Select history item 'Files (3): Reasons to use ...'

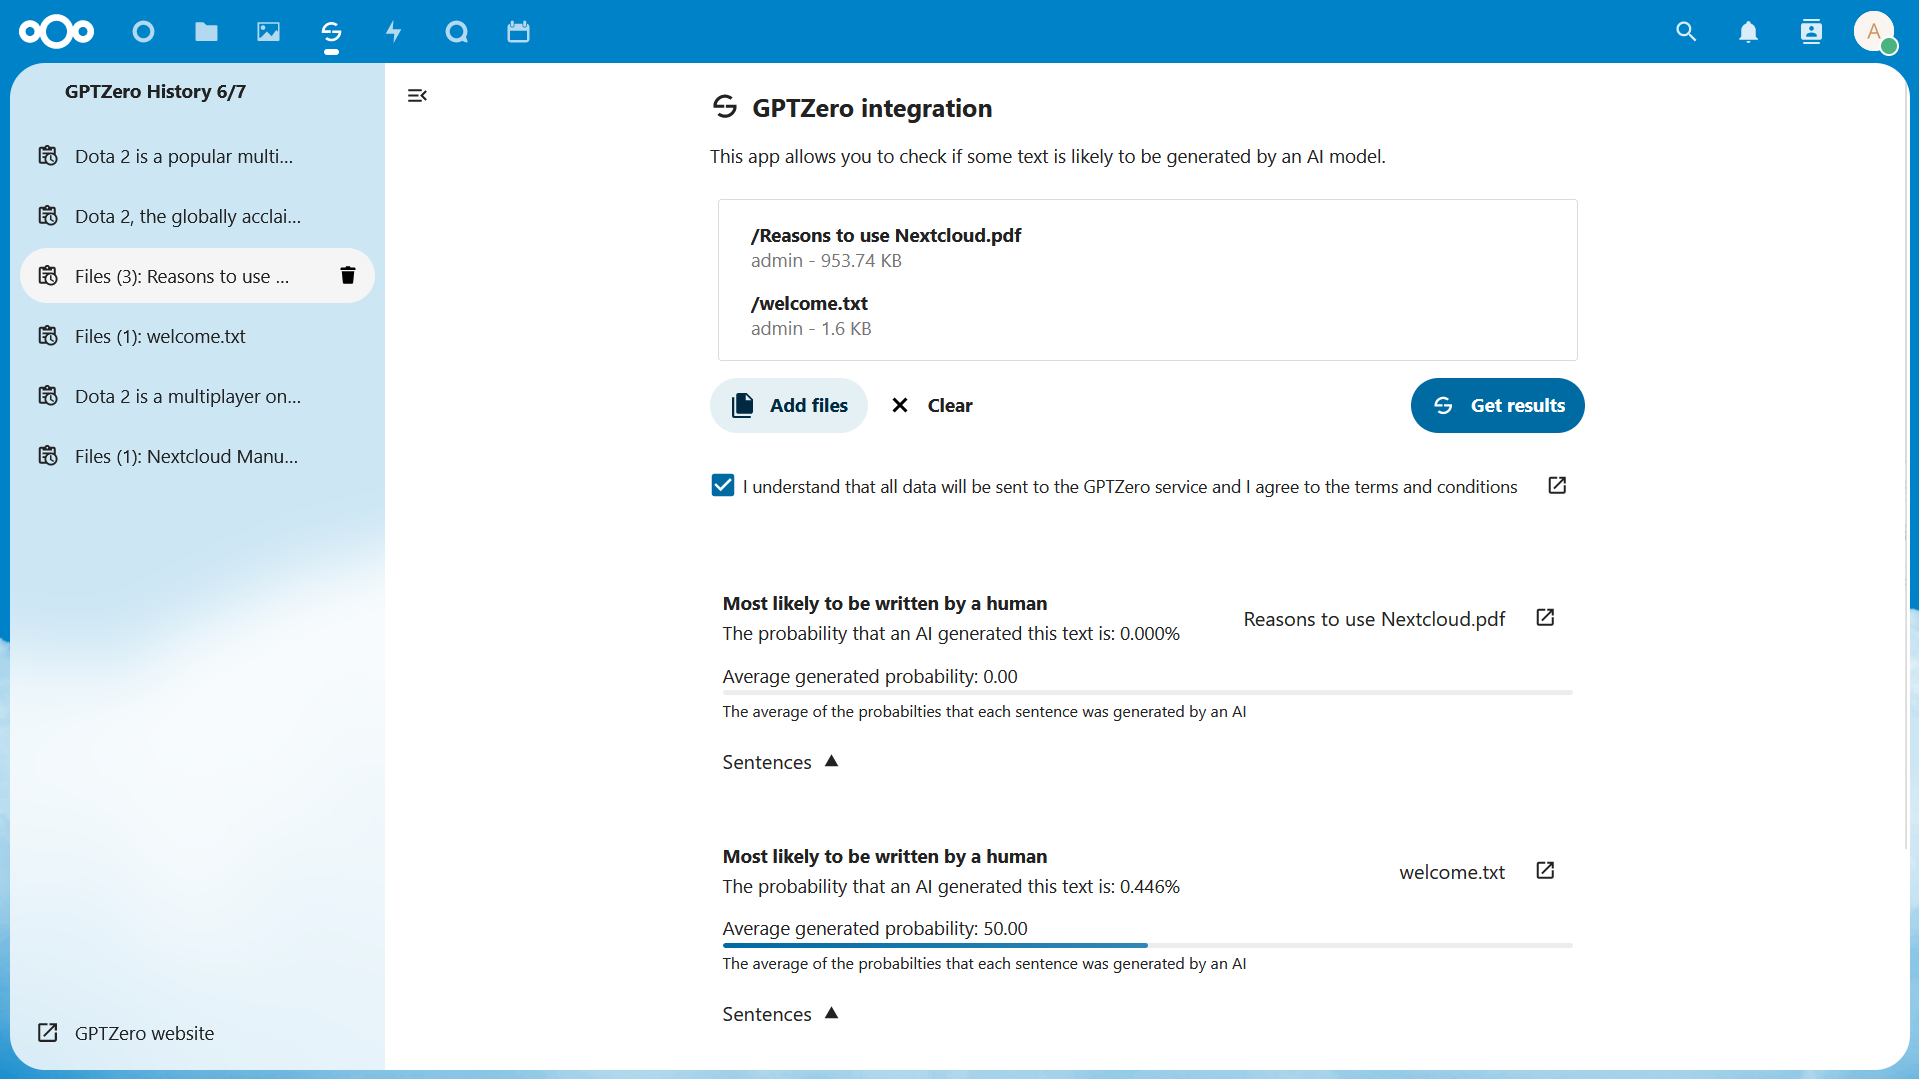click(x=197, y=276)
